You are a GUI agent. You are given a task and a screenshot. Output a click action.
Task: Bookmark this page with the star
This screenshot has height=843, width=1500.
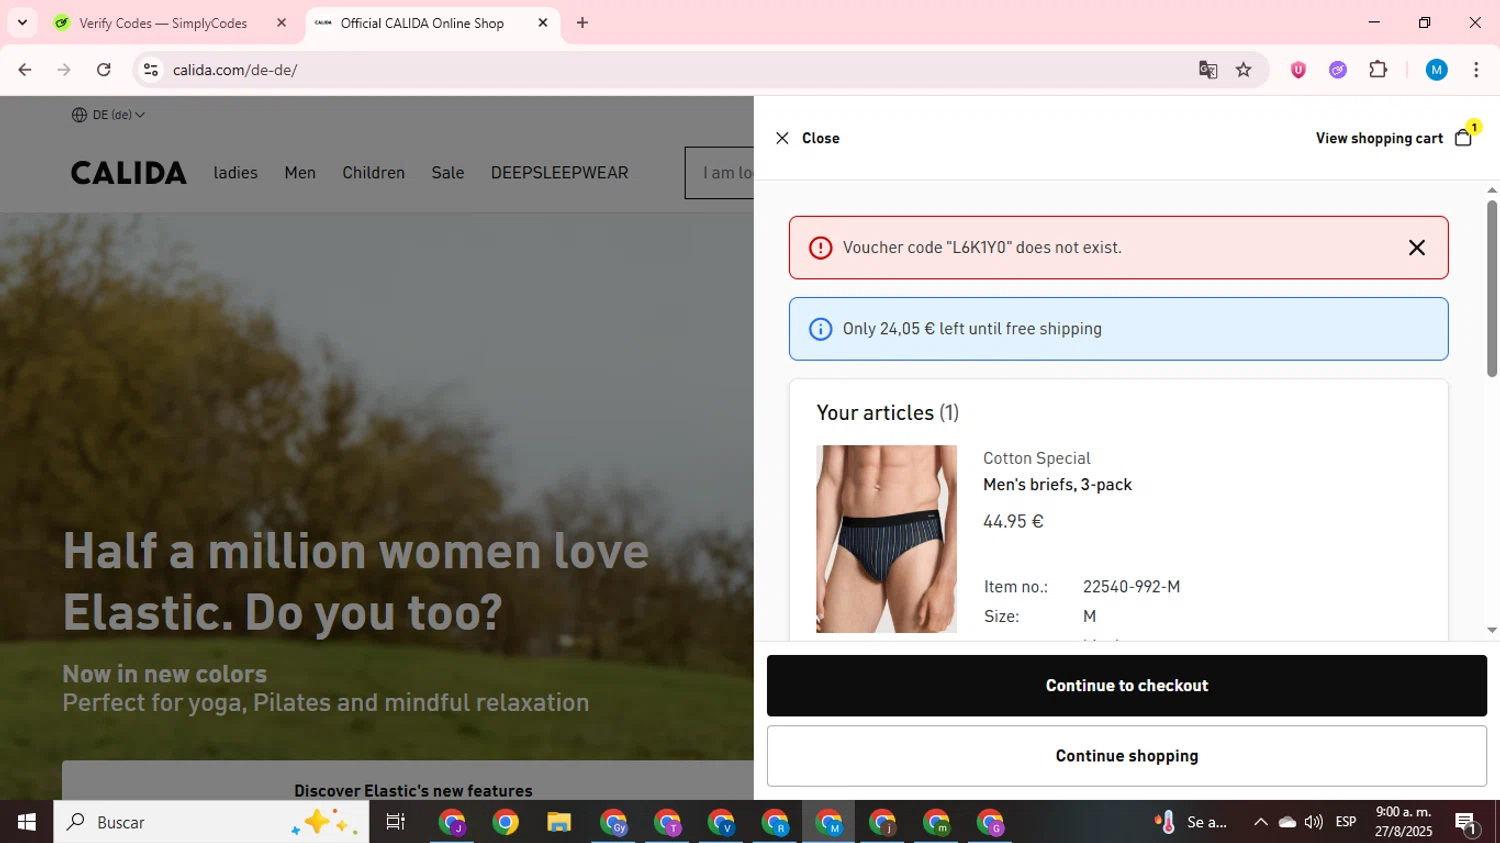1243,70
